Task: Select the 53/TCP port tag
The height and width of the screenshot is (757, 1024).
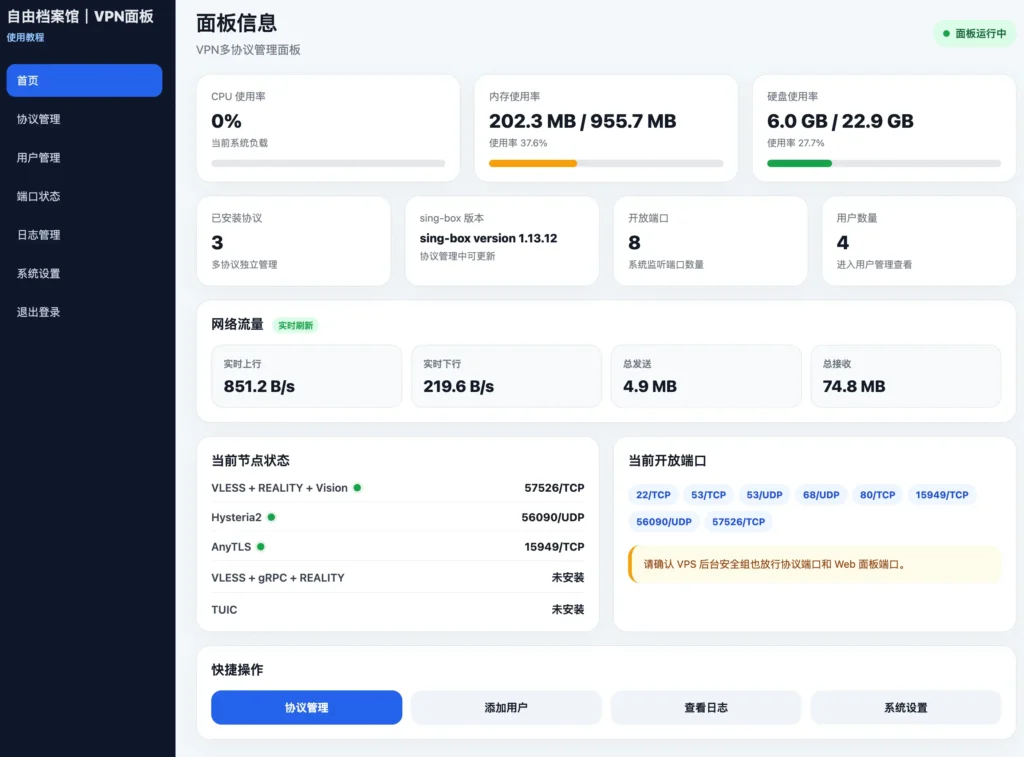Action: pyautogui.click(x=709, y=494)
